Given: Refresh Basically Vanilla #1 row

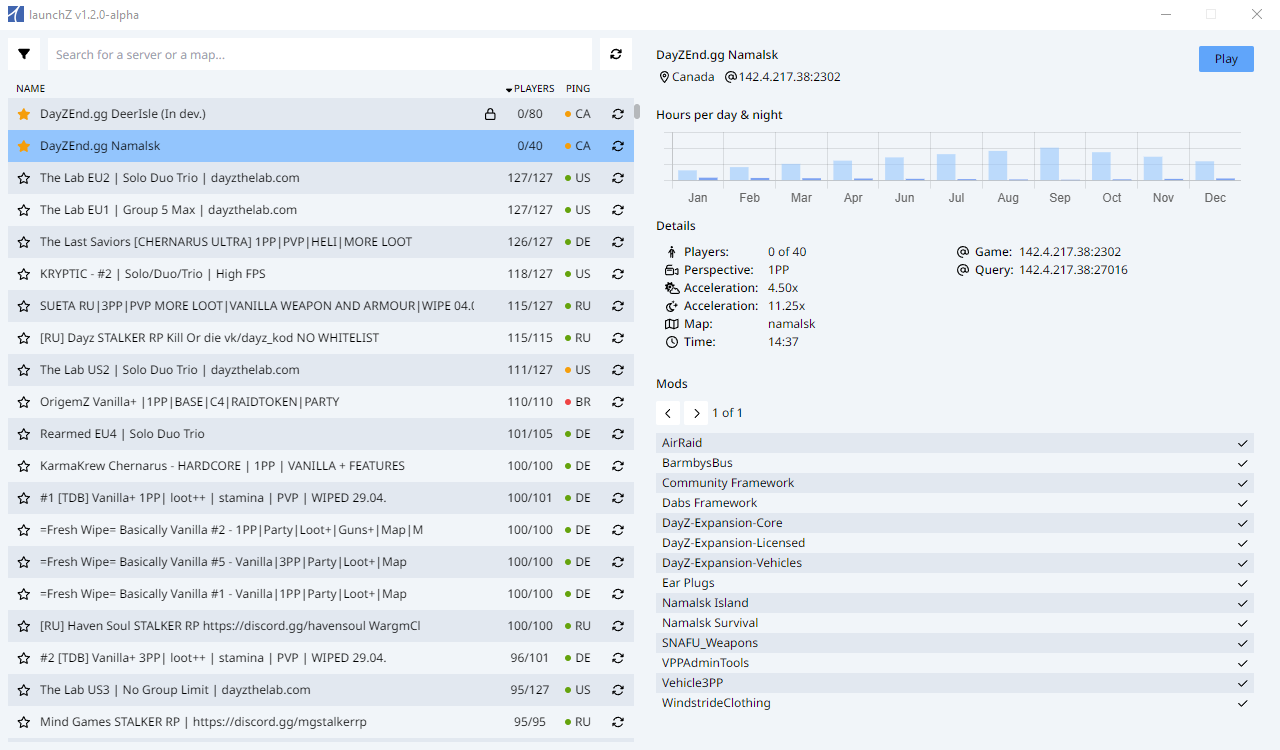Looking at the screenshot, I should 618,594.
